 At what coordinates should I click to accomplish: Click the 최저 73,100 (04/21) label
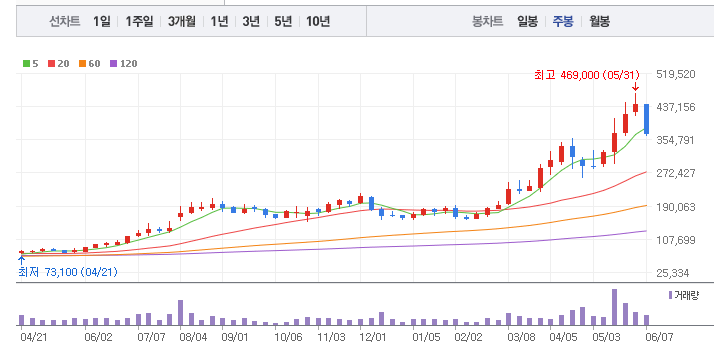click(67, 272)
